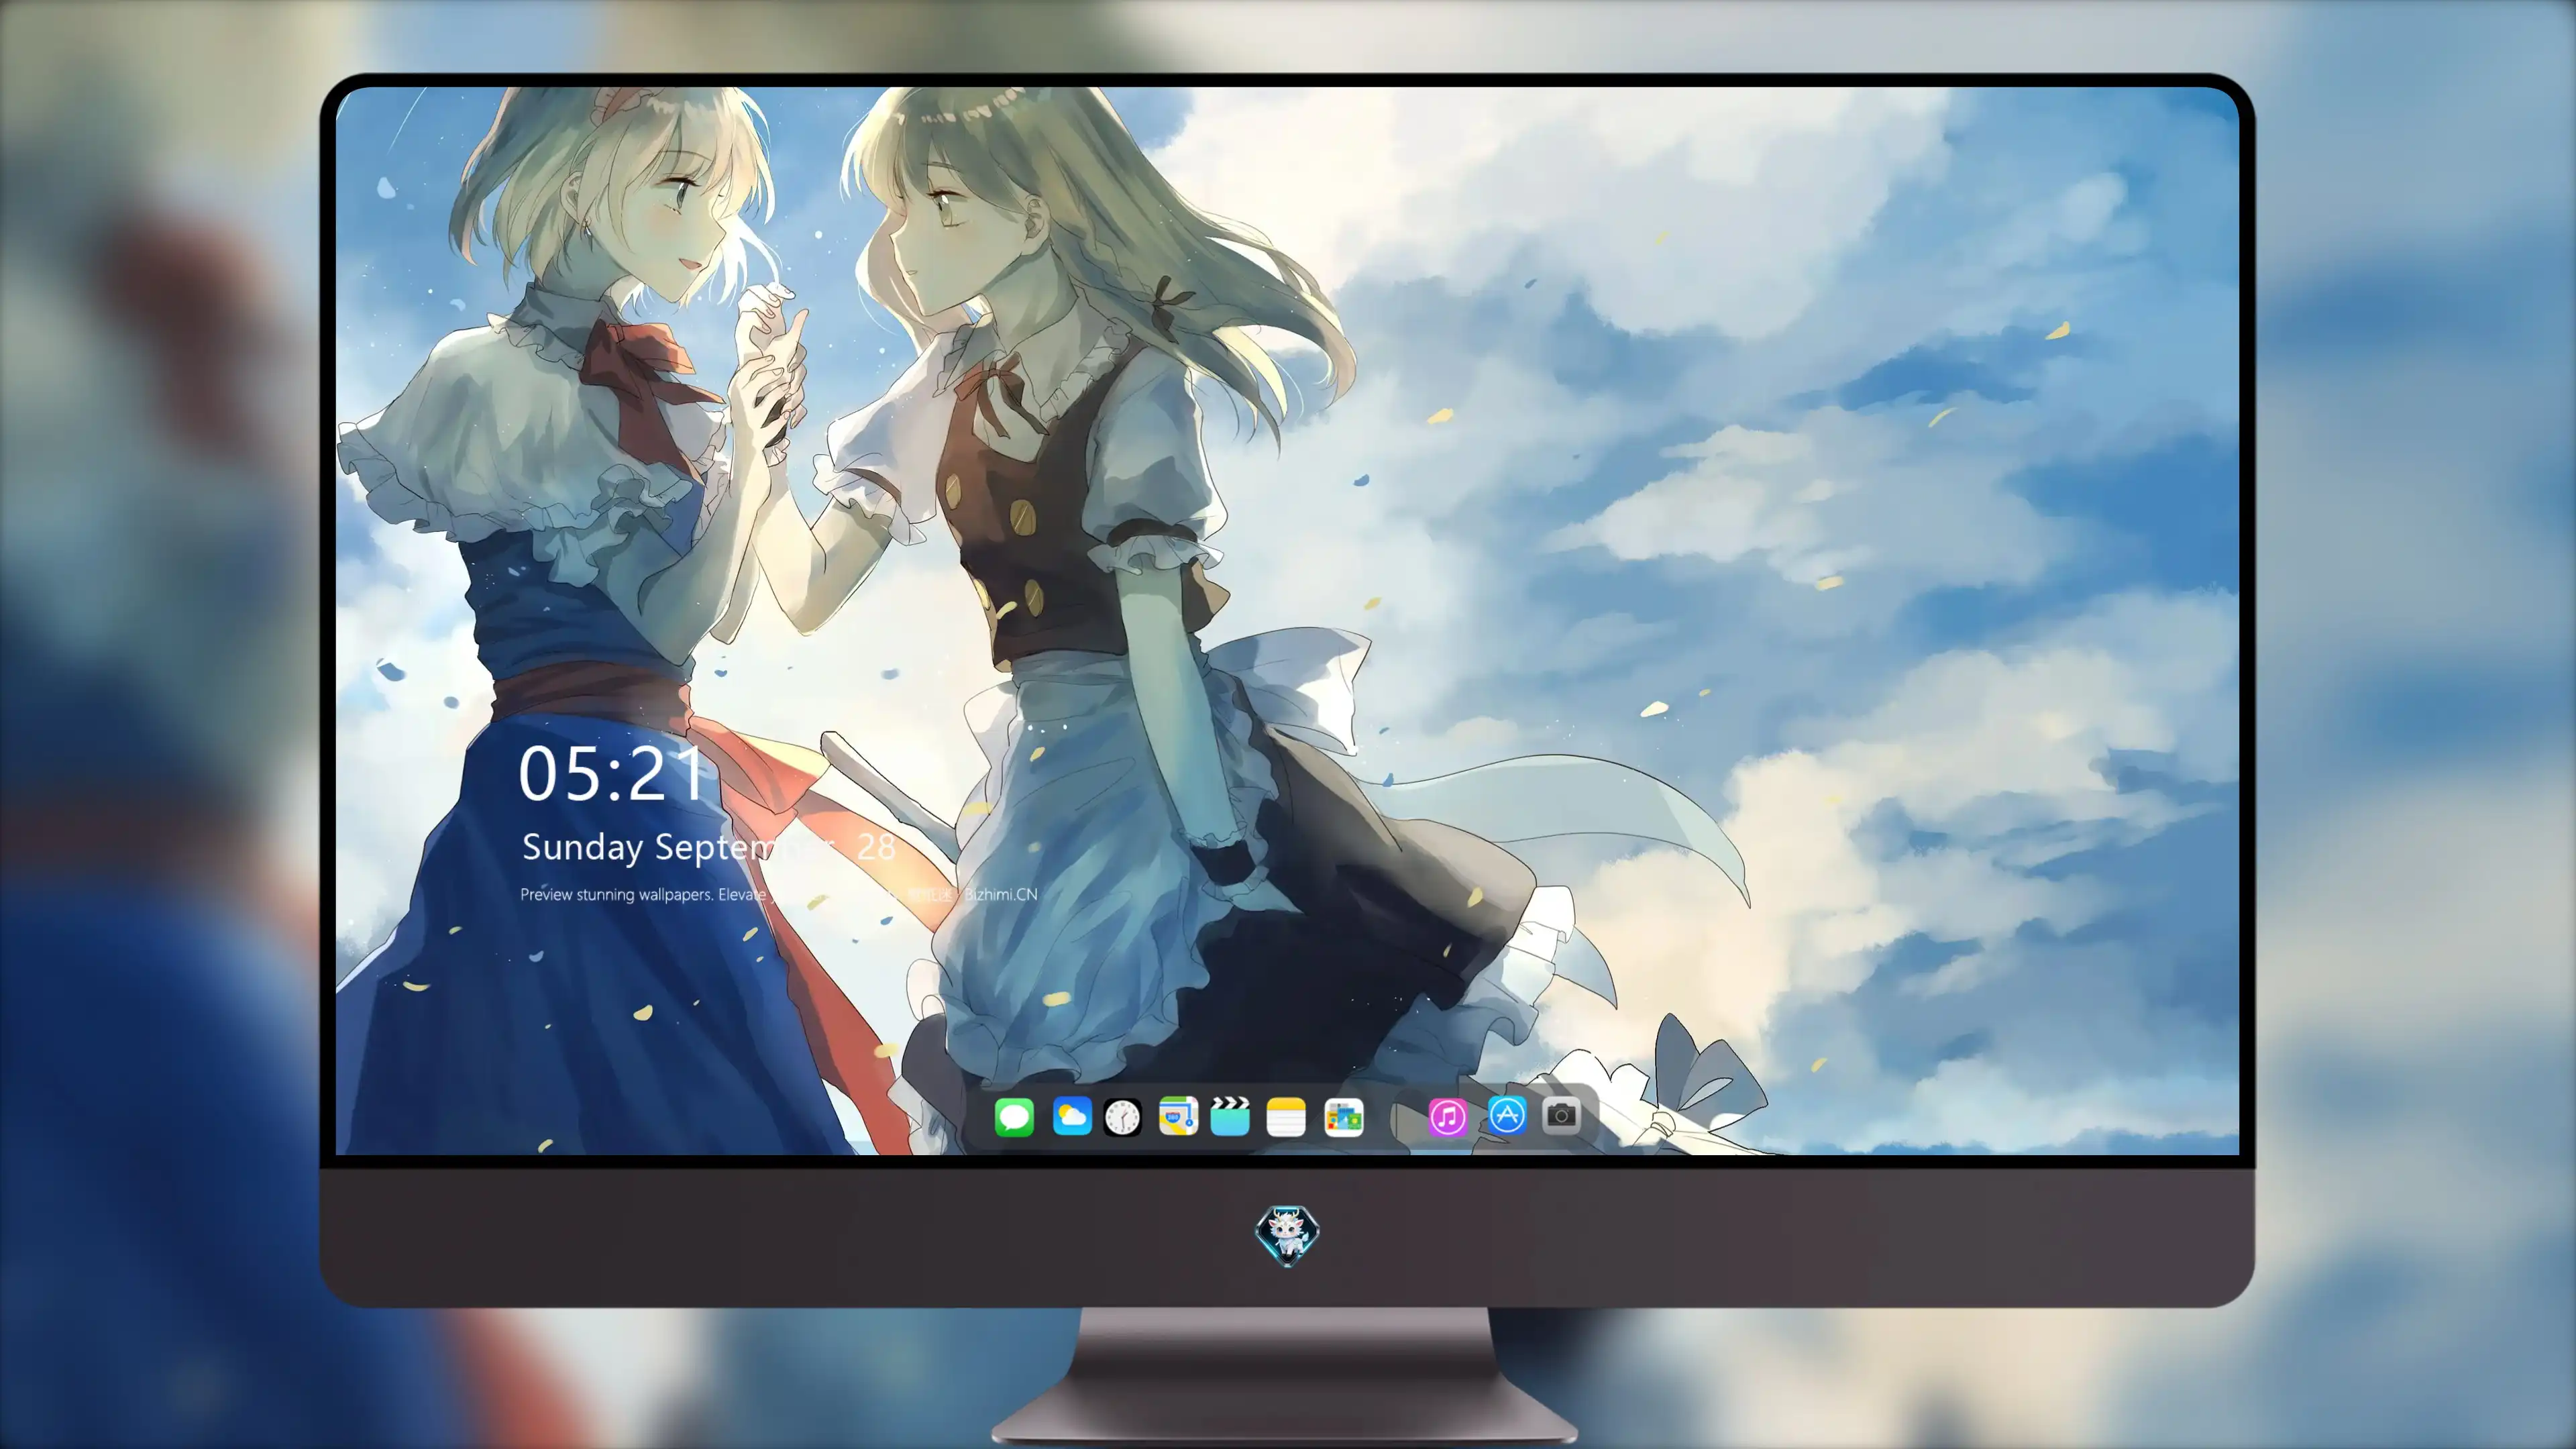Open the blue App Store icon
The width and height of the screenshot is (2576, 1449).
(1507, 1115)
